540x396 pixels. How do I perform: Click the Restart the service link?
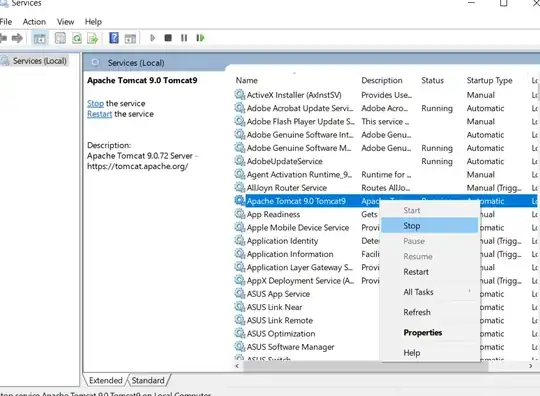coord(100,114)
